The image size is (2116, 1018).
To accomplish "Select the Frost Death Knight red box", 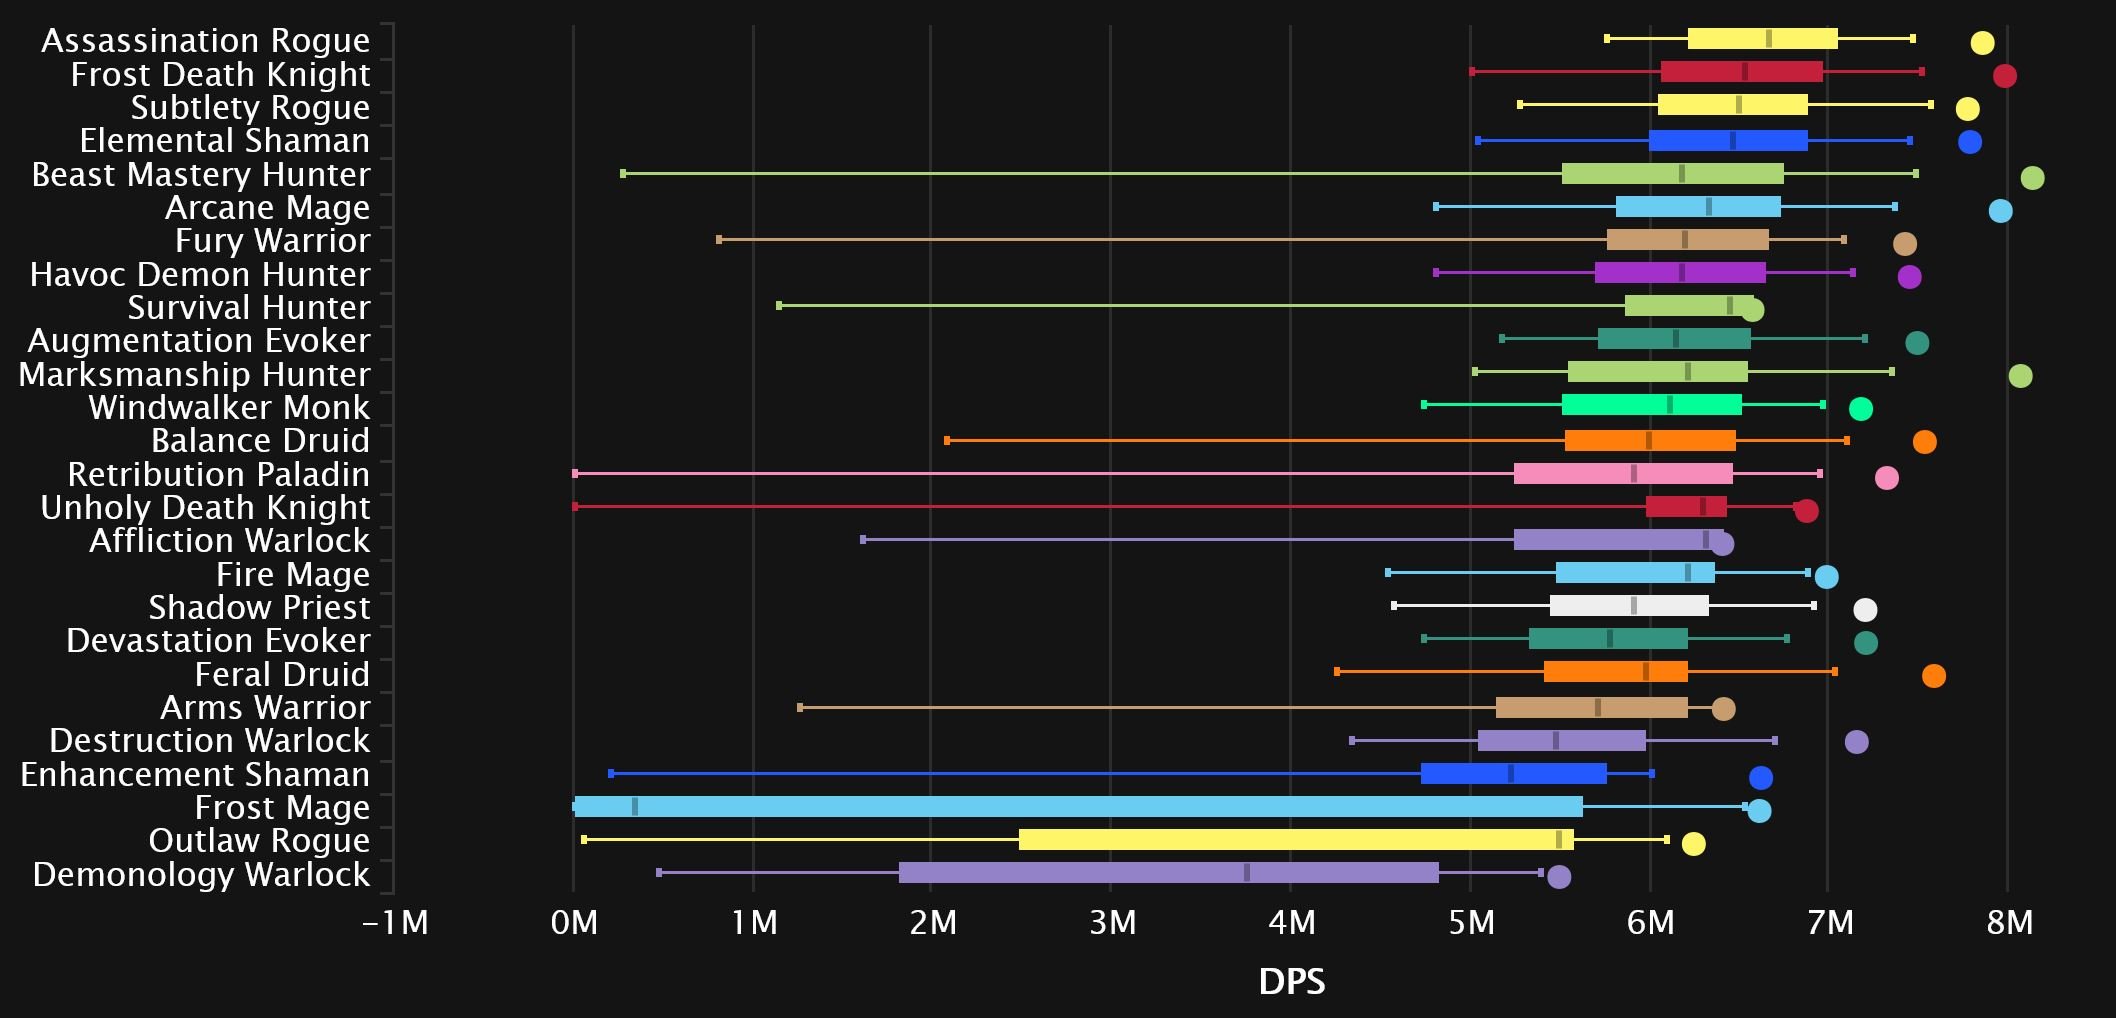I will (x=1741, y=72).
